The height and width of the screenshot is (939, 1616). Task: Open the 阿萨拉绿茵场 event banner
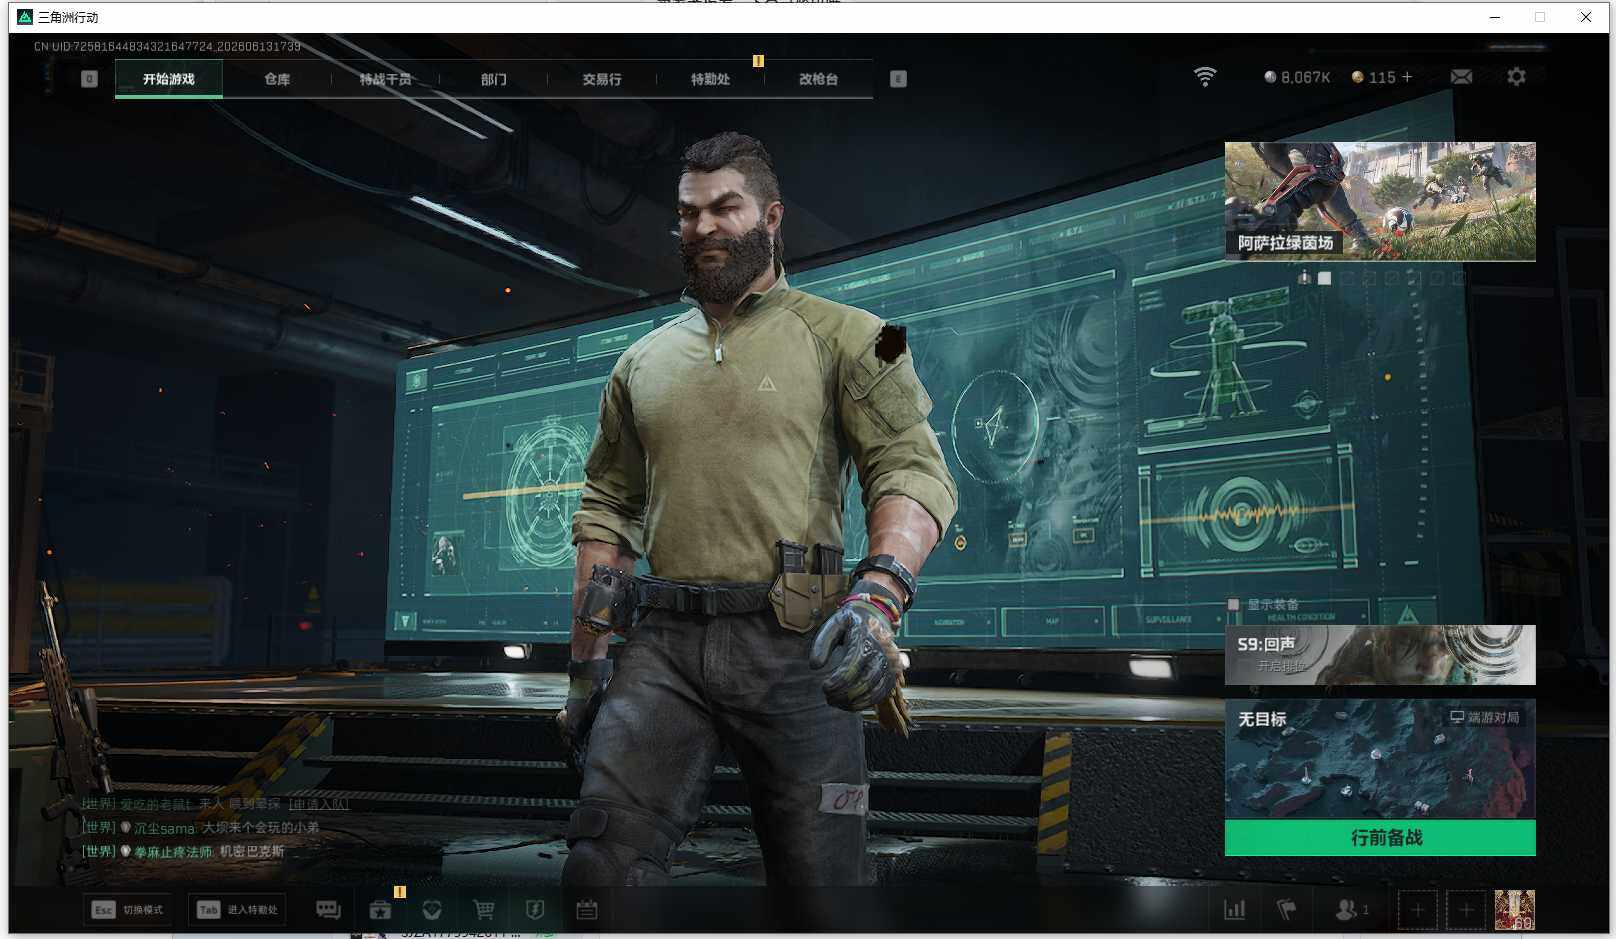click(1380, 201)
